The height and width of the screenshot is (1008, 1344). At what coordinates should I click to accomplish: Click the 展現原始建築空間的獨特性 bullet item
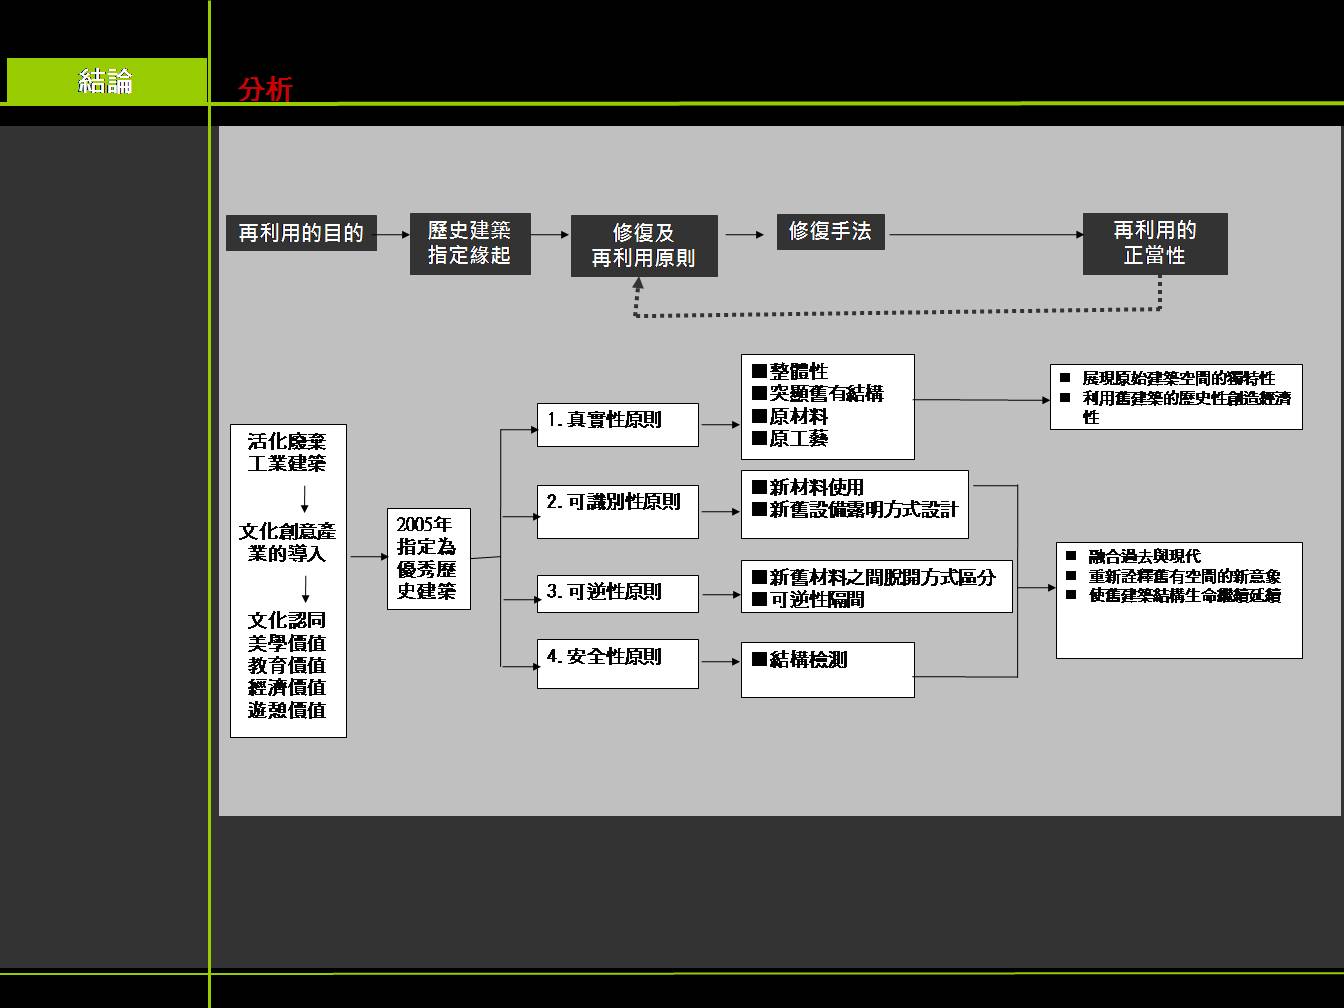click(1178, 378)
